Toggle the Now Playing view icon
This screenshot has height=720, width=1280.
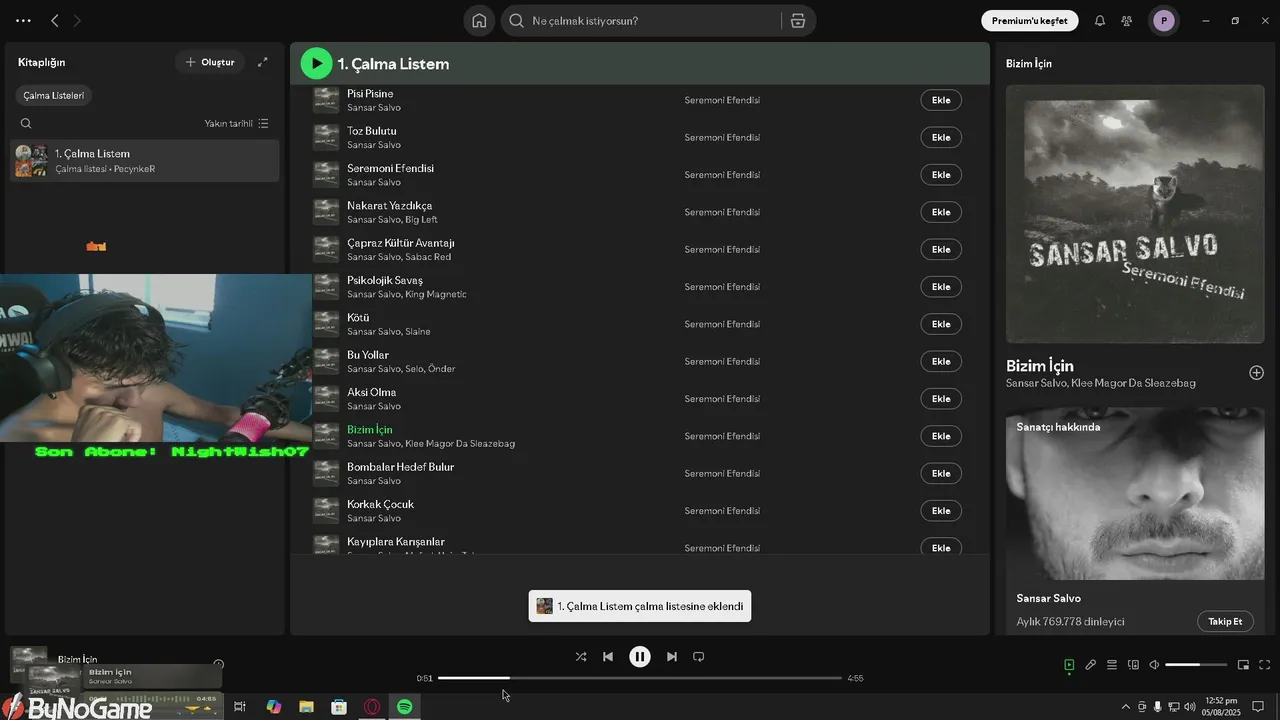click(1069, 665)
